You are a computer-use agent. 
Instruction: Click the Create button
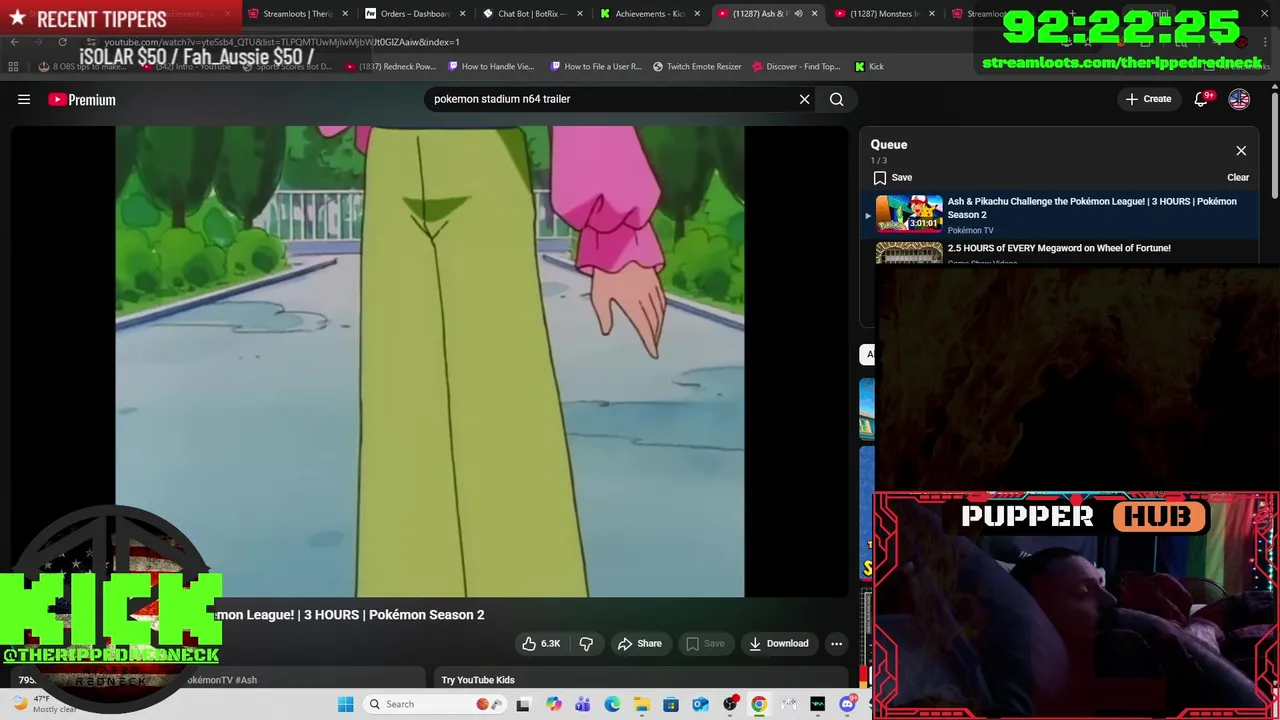pyautogui.click(x=1148, y=99)
